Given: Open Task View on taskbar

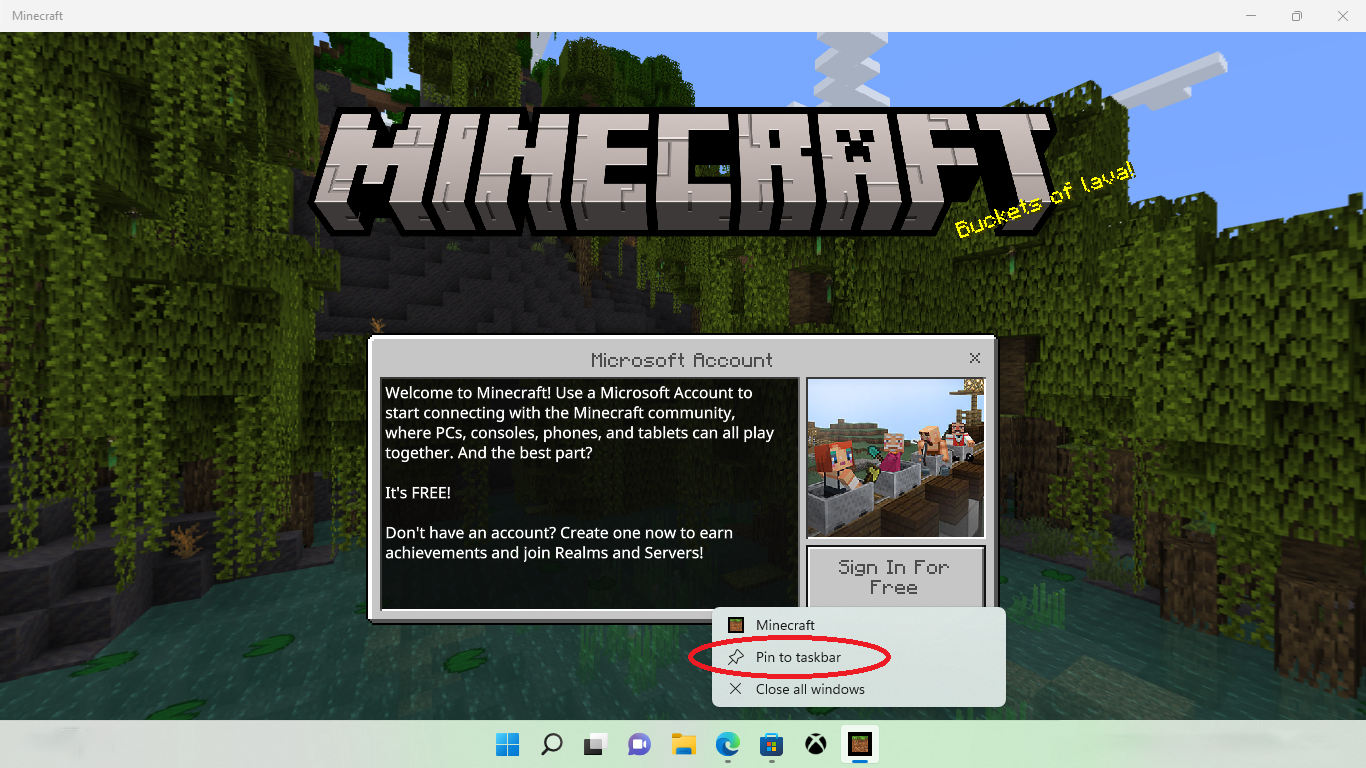Looking at the screenshot, I should pyautogui.click(x=596, y=744).
